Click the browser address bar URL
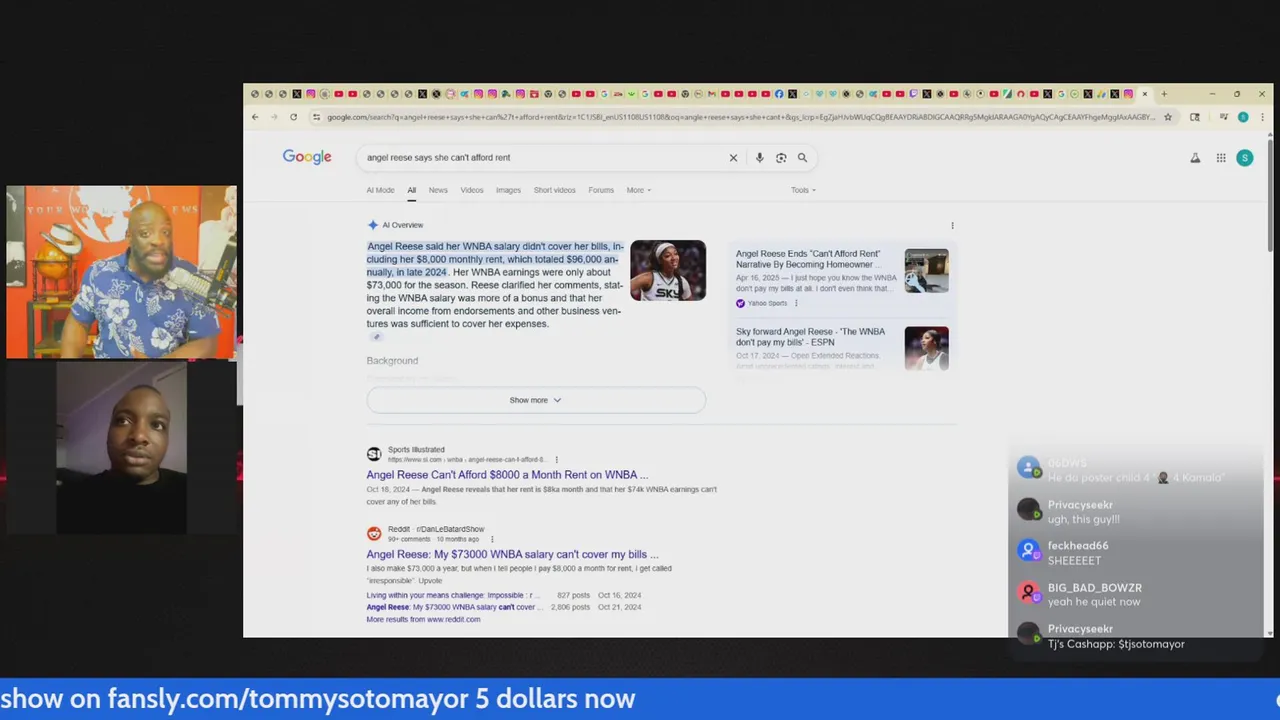 pos(740,117)
